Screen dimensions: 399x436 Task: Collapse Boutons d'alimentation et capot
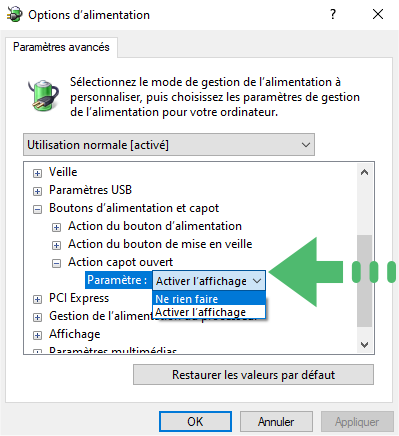pyautogui.click(x=37, y=209)
